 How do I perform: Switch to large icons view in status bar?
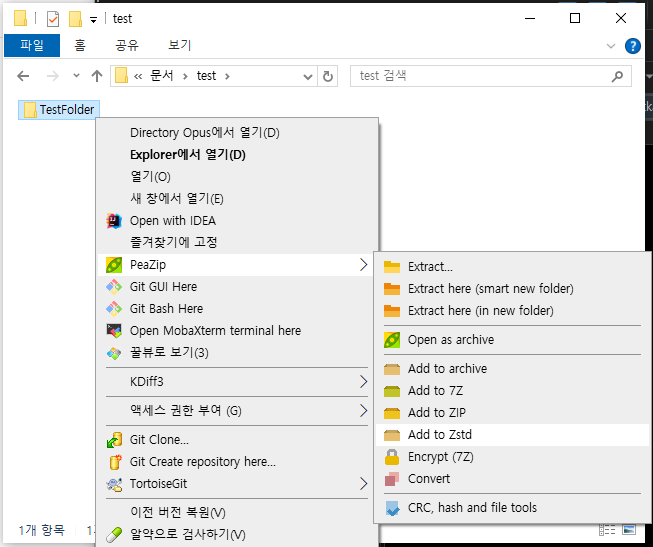pyautogui.click(x=629, y=530)
